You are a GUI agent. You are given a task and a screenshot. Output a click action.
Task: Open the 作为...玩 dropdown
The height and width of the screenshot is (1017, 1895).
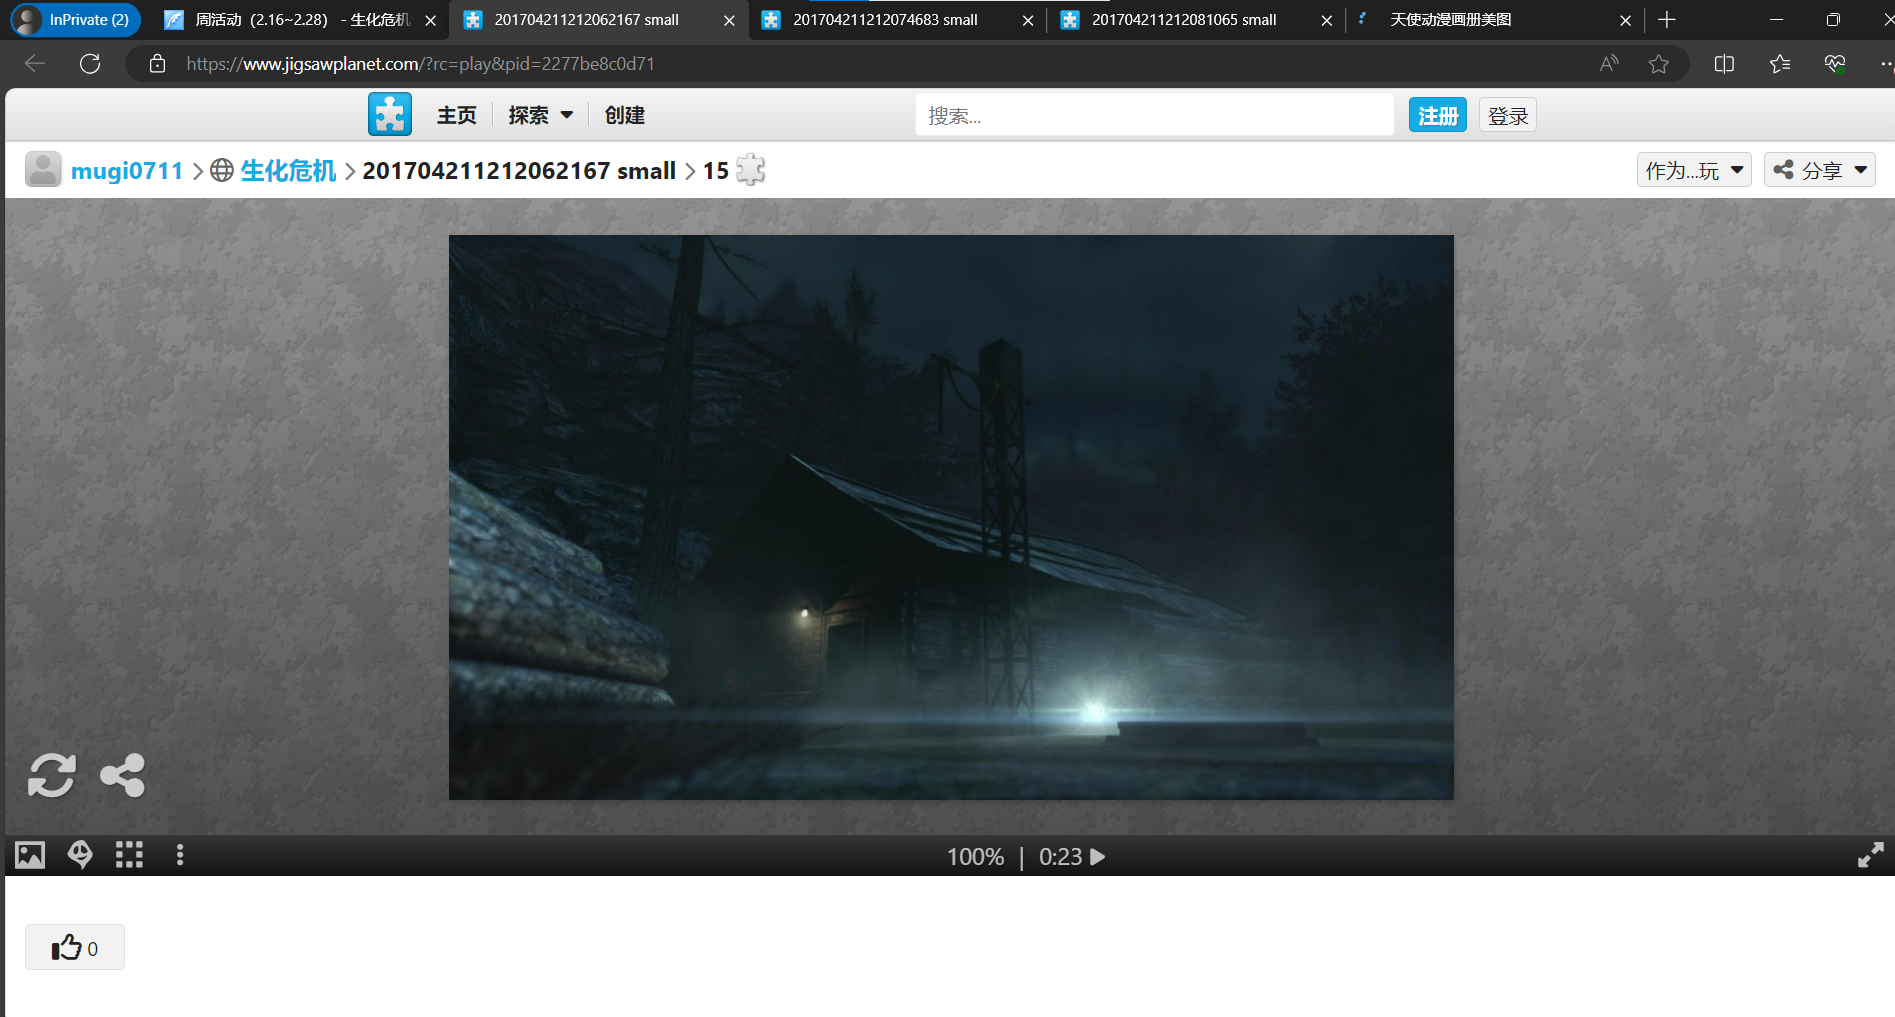coord(1693,170)
